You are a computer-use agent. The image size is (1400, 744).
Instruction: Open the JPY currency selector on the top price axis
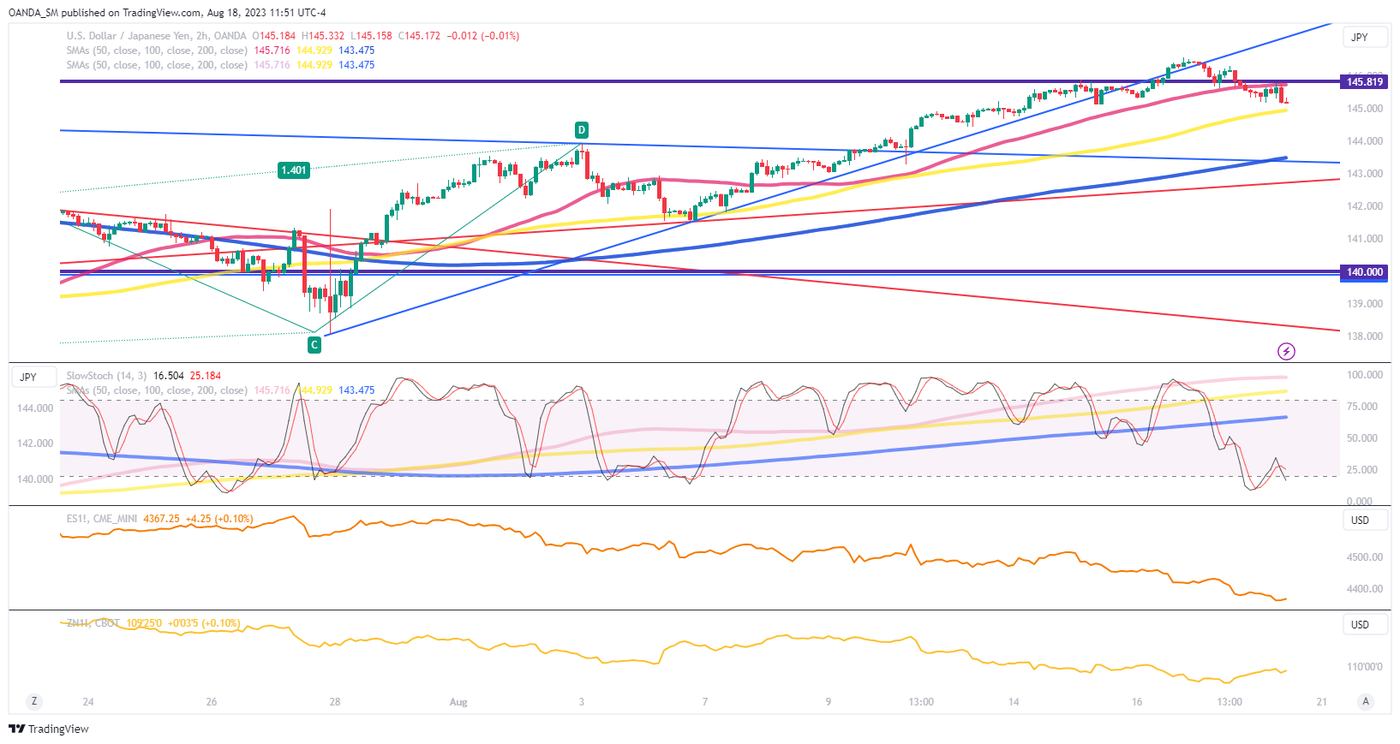tap(1364, 37)
